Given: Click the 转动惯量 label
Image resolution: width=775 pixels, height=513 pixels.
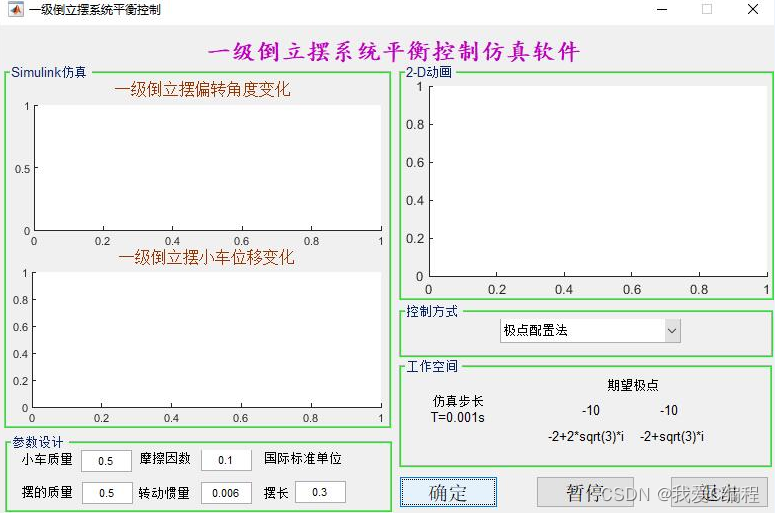Looking at the screenshot, I should [x=164, y=493].
